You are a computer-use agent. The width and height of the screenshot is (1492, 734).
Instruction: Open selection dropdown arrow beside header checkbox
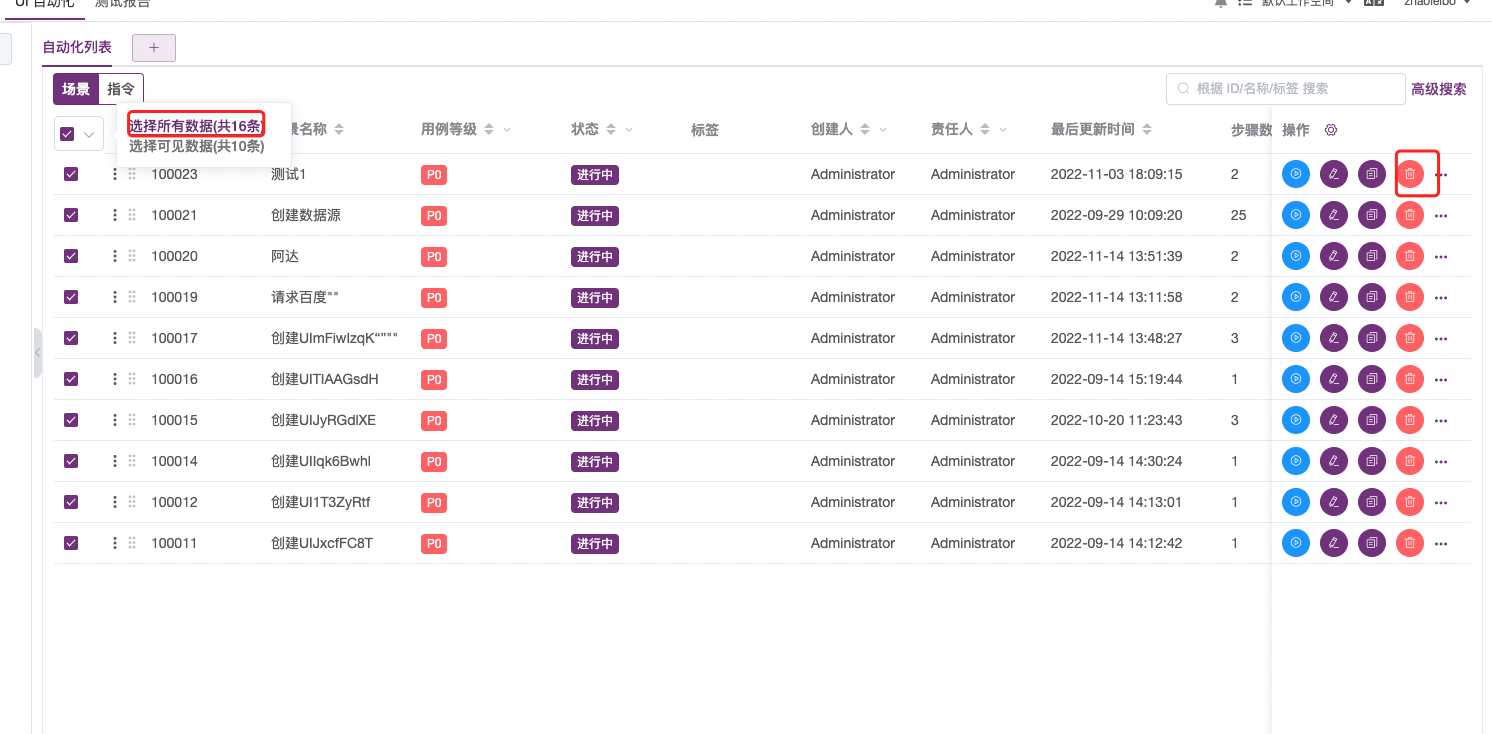click(x=89, y=134)
